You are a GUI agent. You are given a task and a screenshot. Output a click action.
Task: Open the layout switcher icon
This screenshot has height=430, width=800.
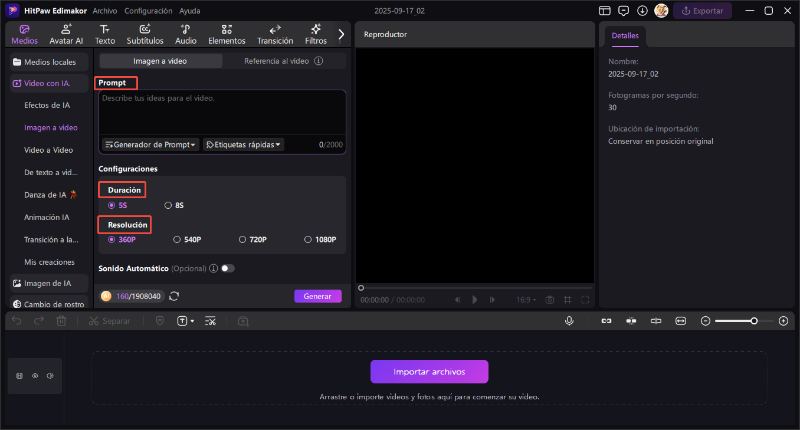click(x=605, y=11)
